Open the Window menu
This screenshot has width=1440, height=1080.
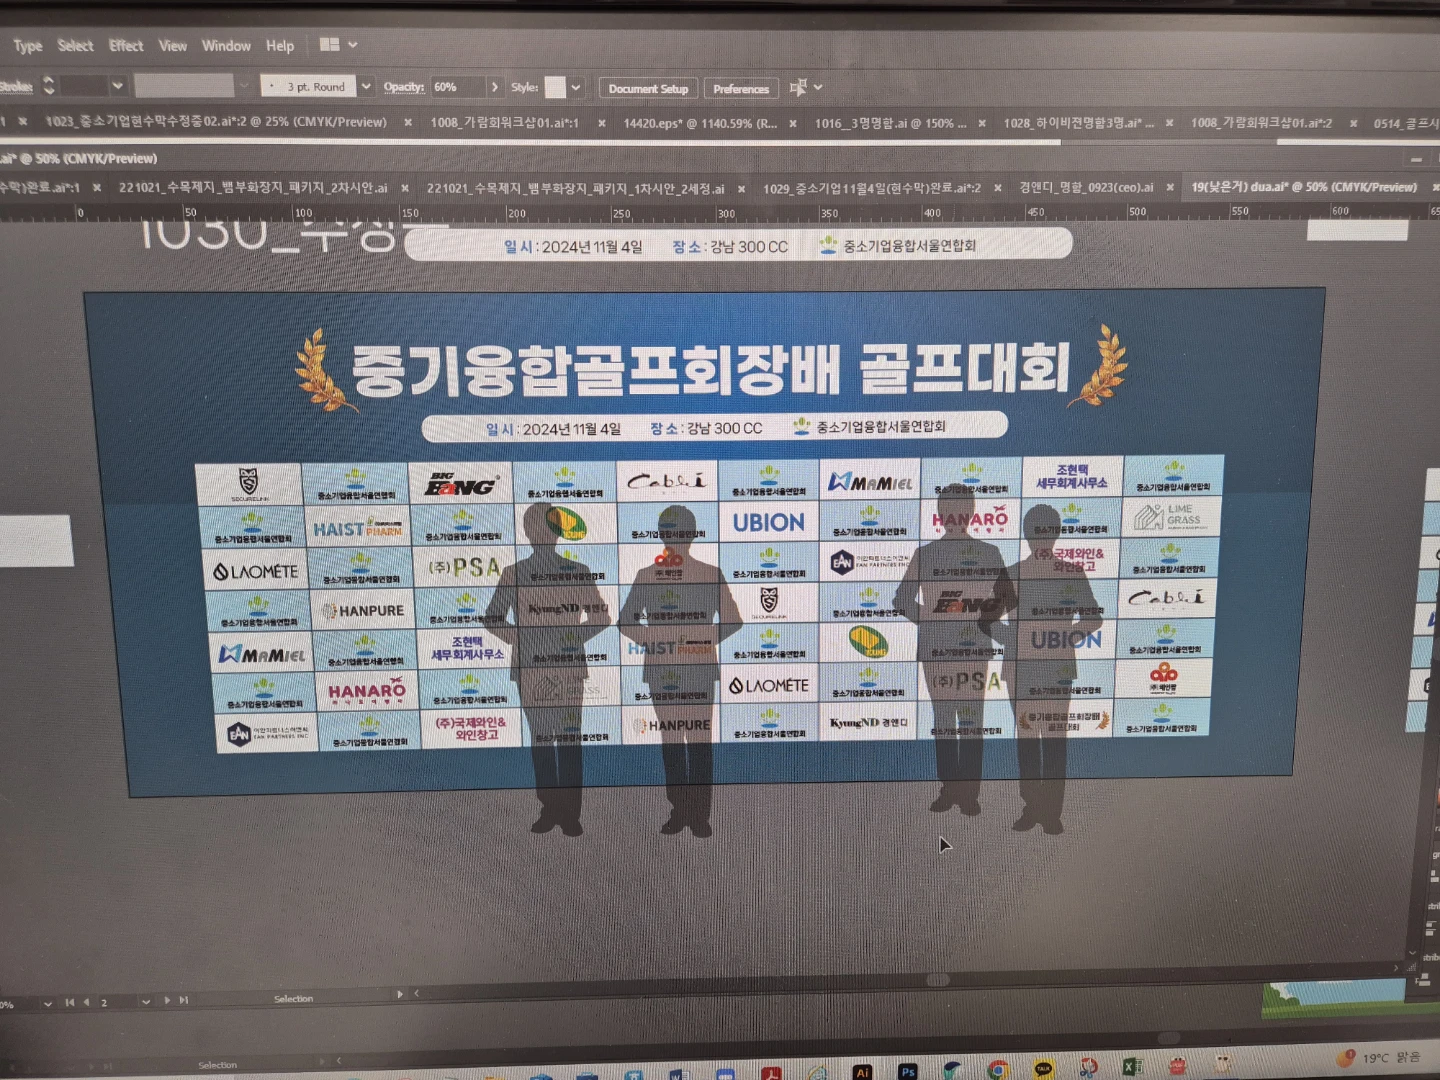(226, 46)
